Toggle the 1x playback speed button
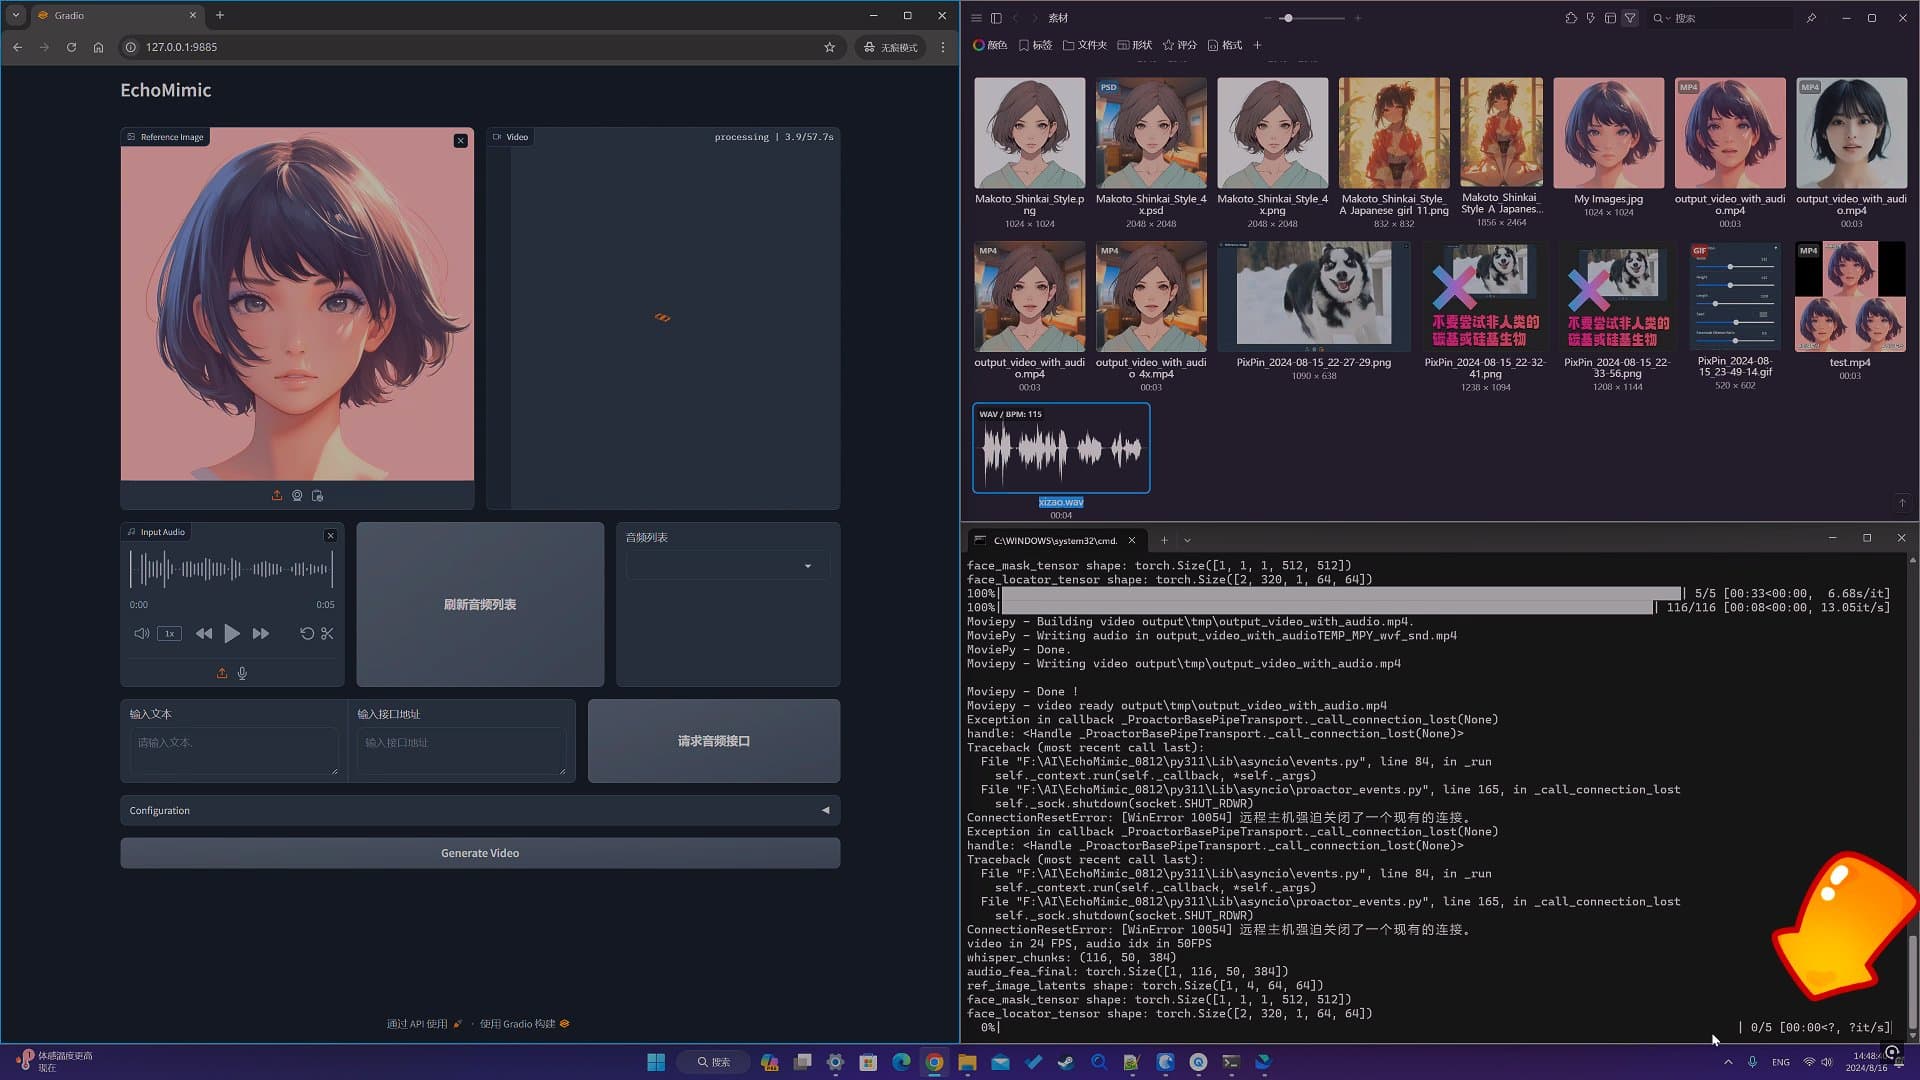This screenshot has width=1920, height=1080. tap(170, 634)
